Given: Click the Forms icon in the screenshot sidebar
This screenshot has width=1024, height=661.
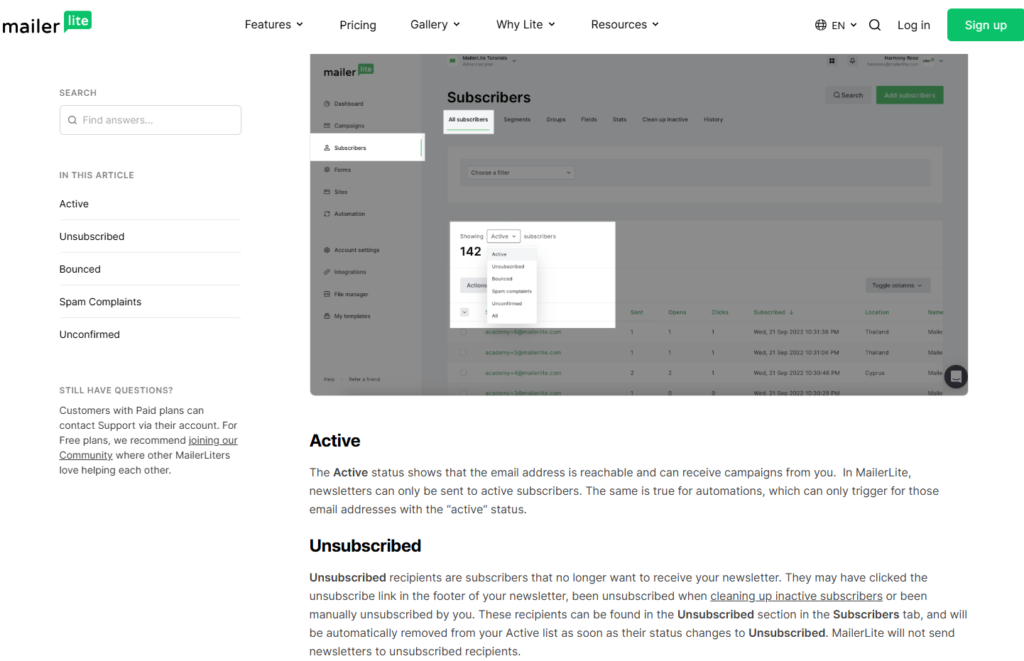Looking at the screenshot, I should [x=327, y=170].
